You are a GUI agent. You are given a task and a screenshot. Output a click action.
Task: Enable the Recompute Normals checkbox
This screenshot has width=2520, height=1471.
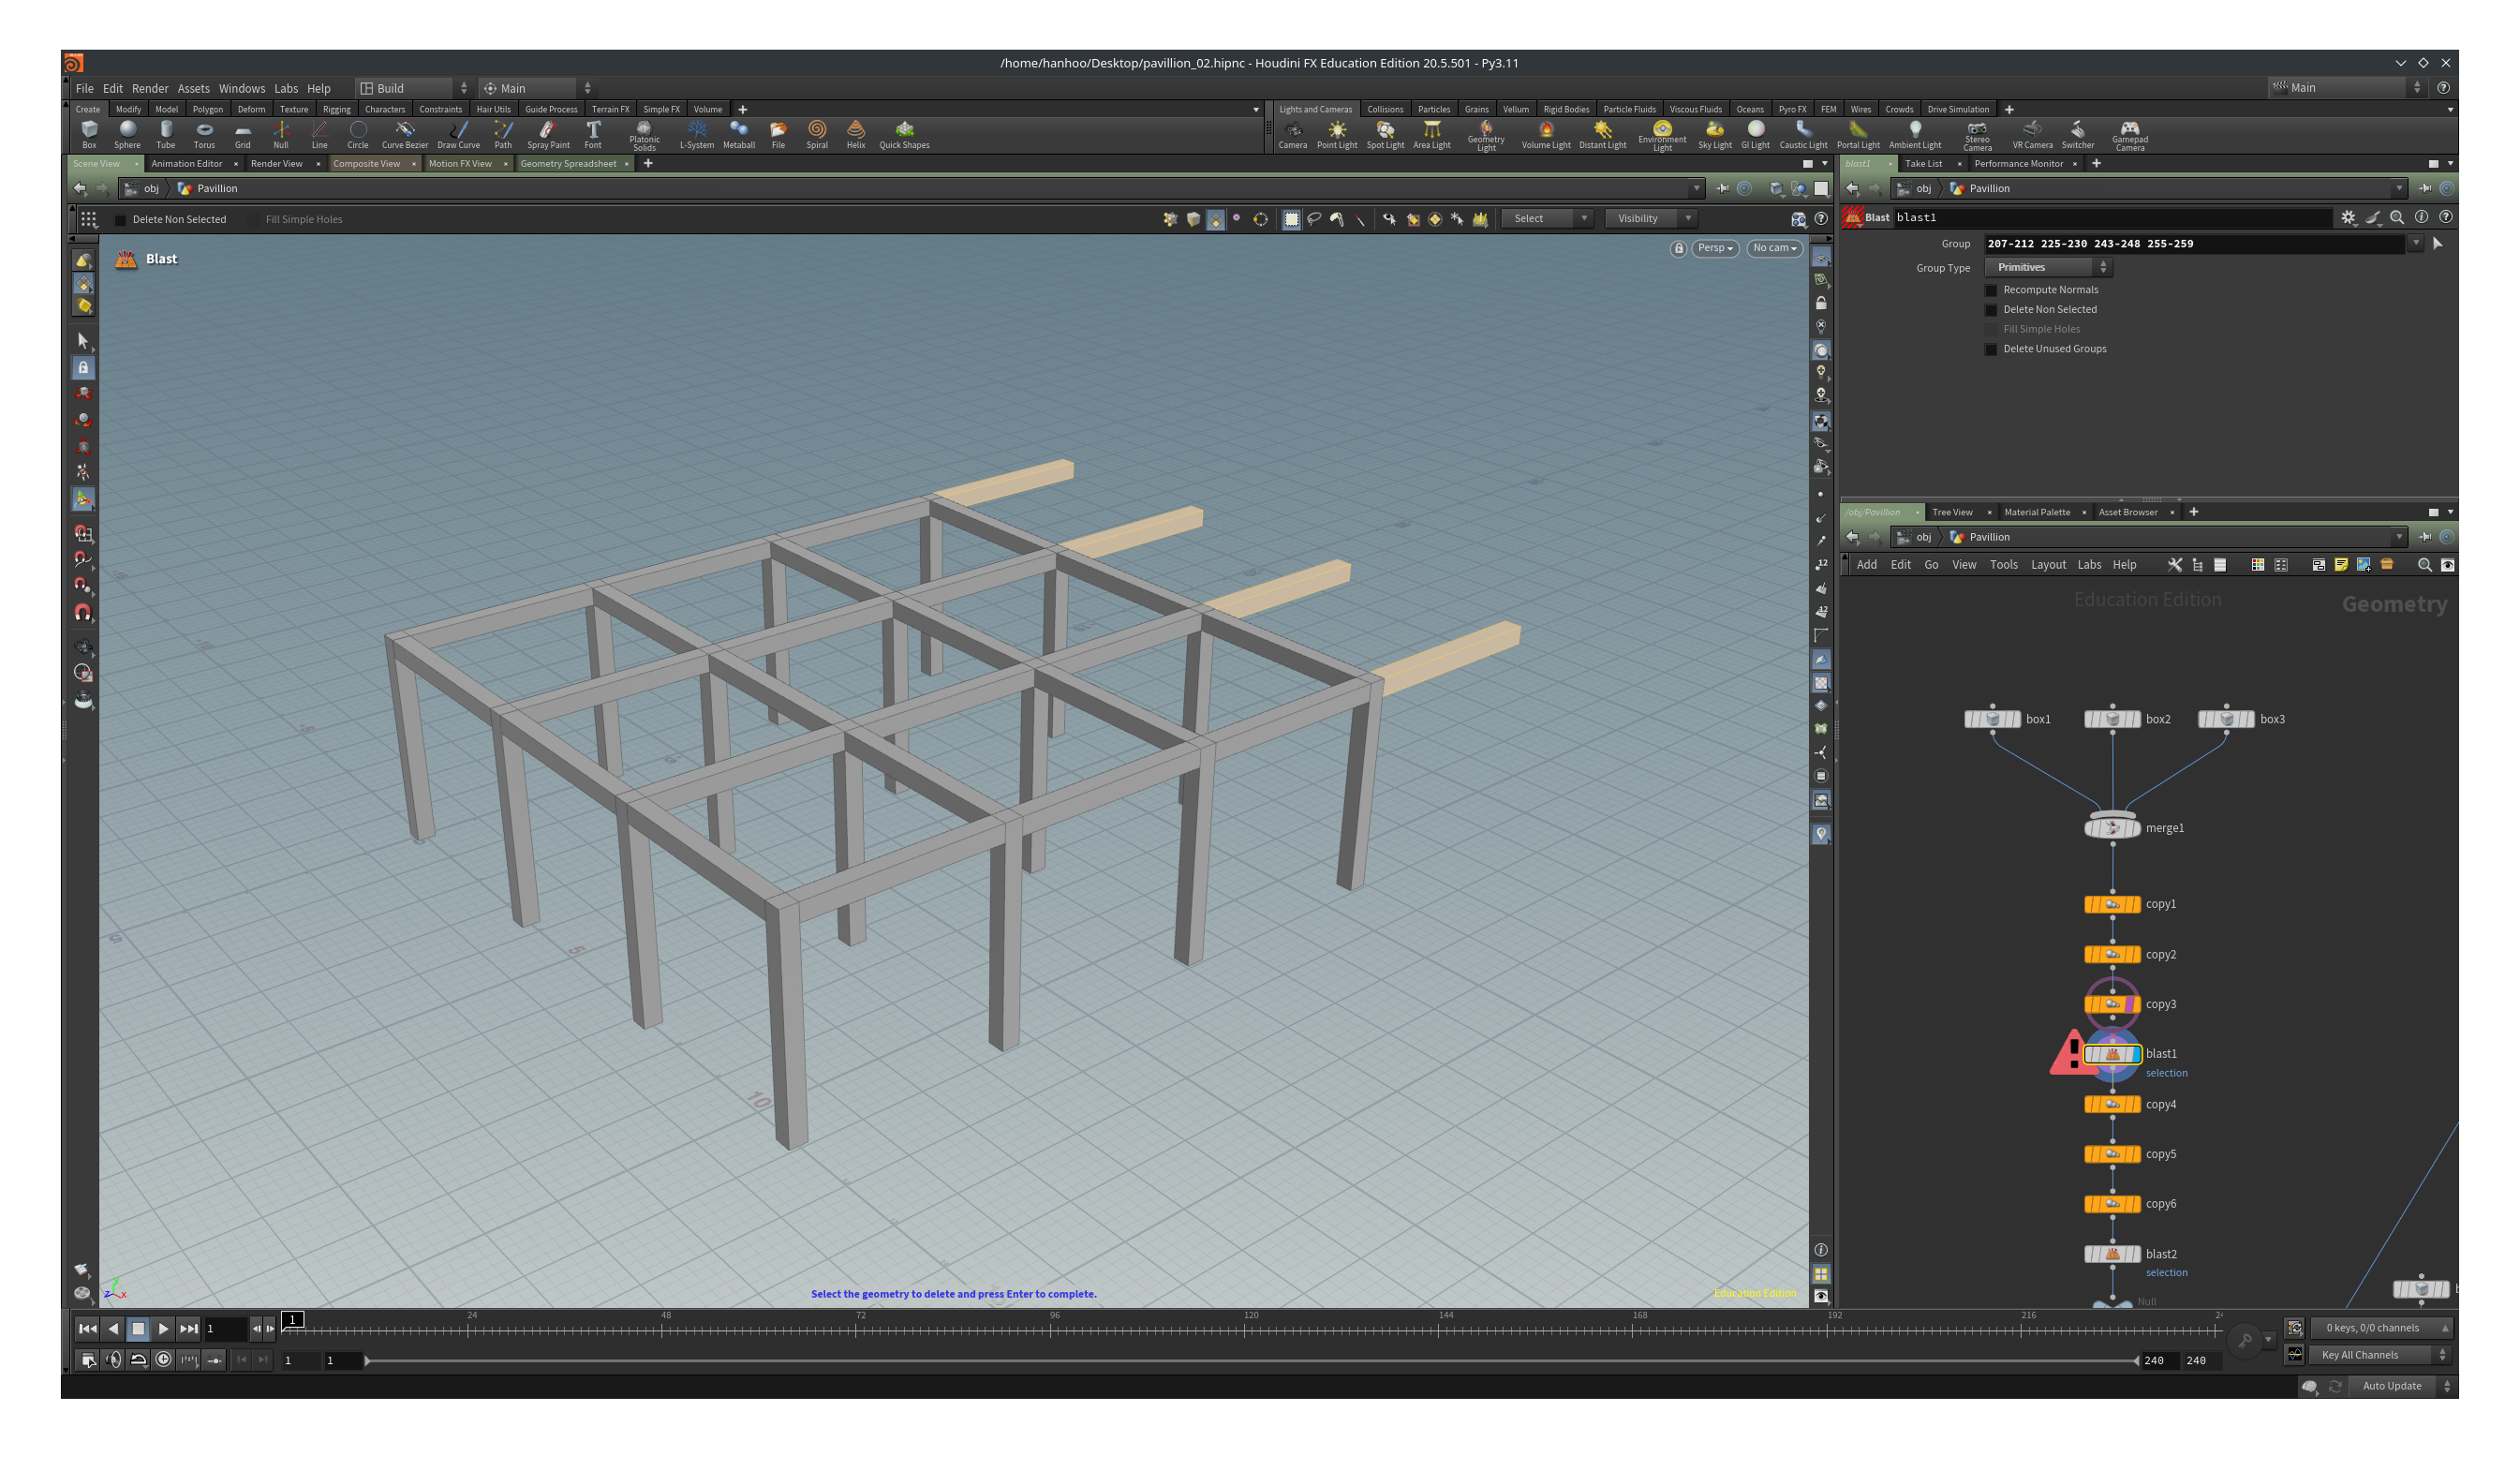click(1990, 289)
